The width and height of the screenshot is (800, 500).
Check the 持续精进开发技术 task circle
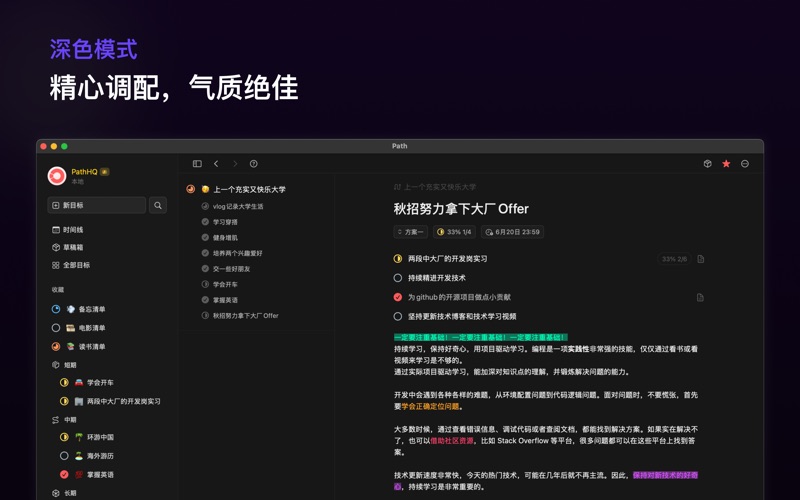398,278
